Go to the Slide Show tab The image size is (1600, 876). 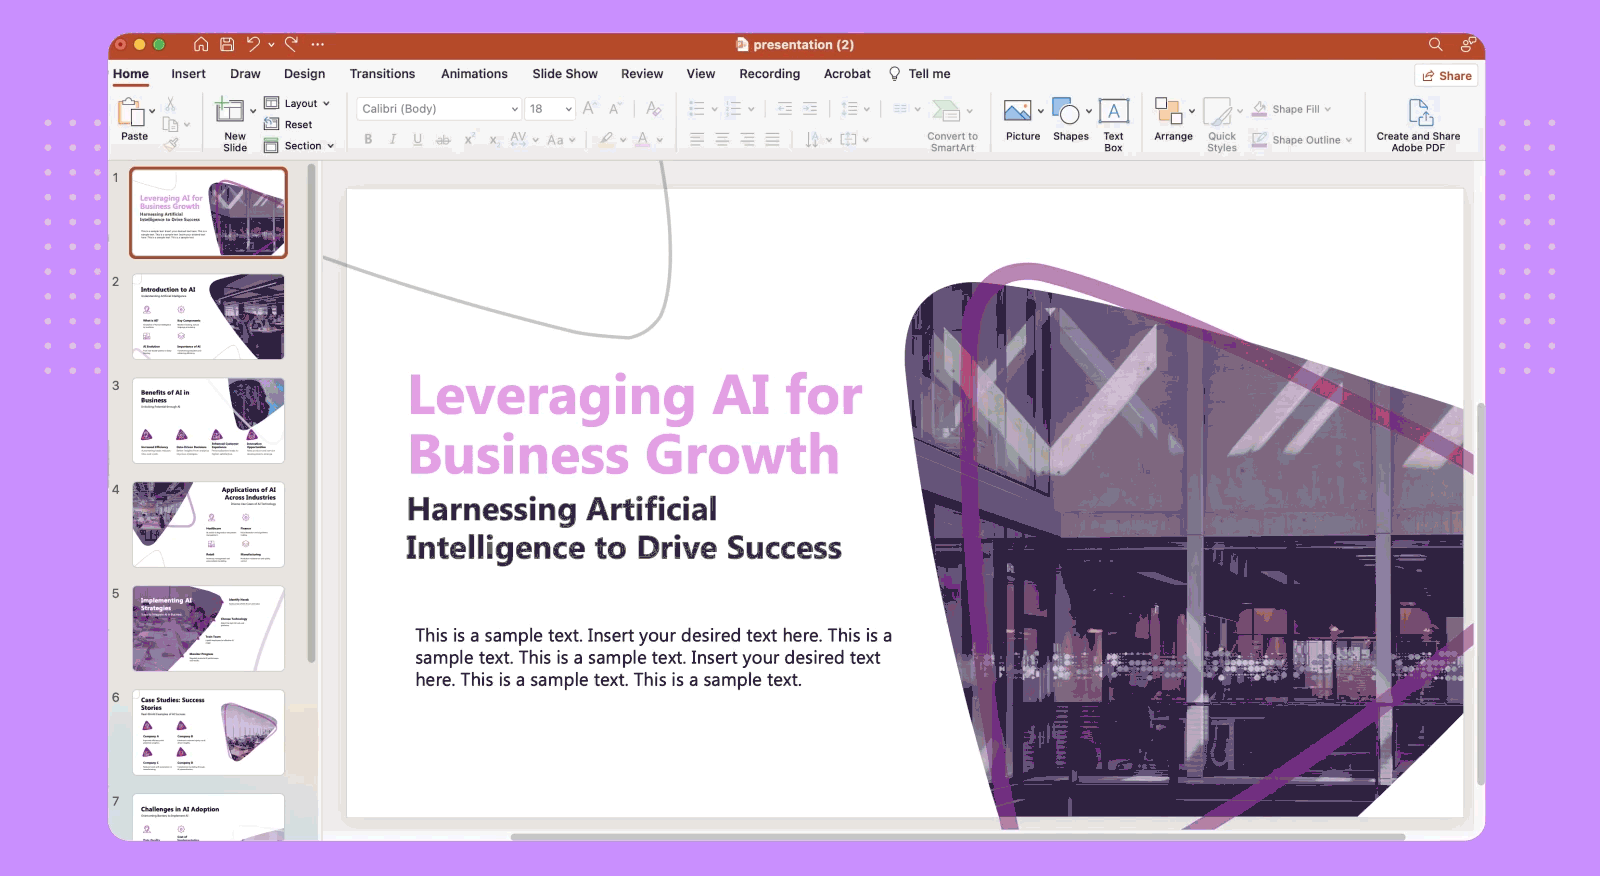565,74
